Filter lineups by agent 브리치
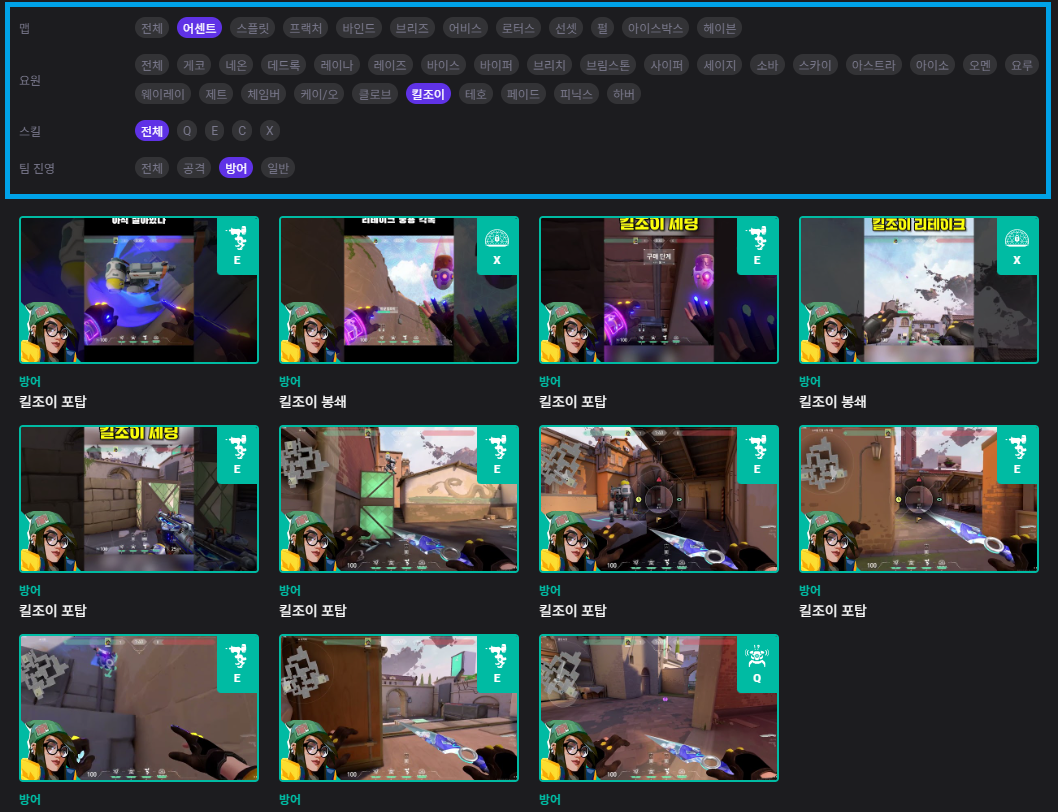 point(549,65)
